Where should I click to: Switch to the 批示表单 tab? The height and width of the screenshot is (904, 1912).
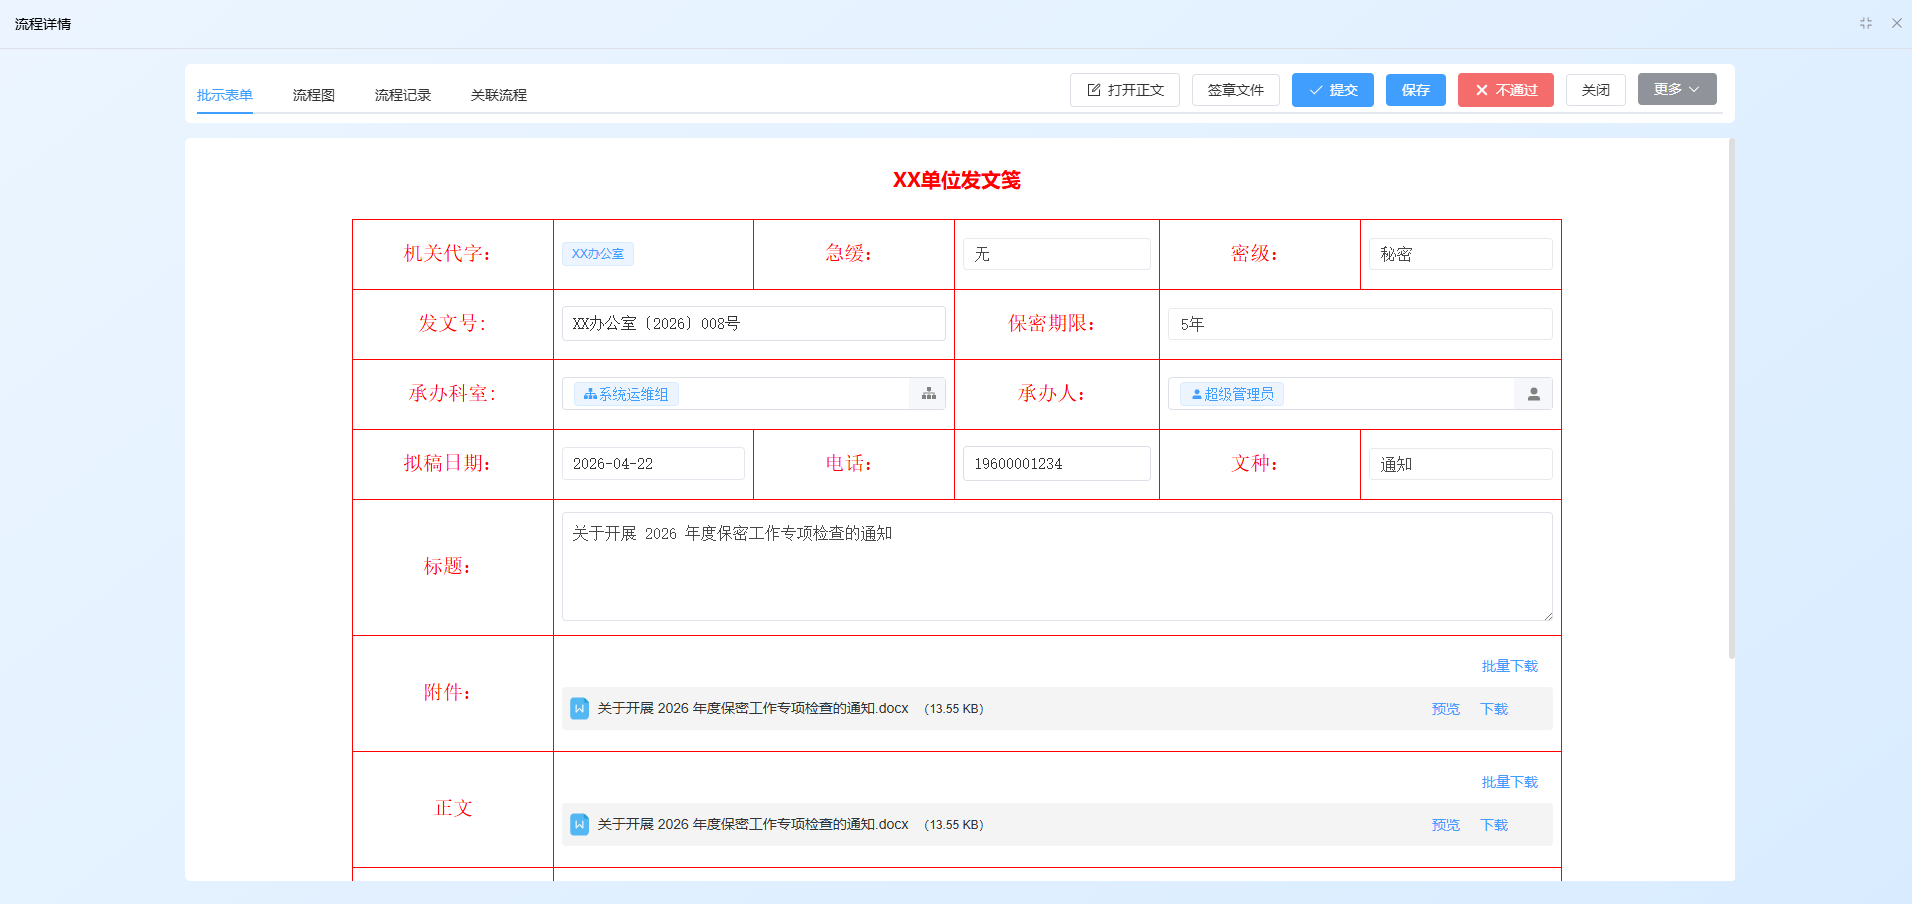coord(225,95)
